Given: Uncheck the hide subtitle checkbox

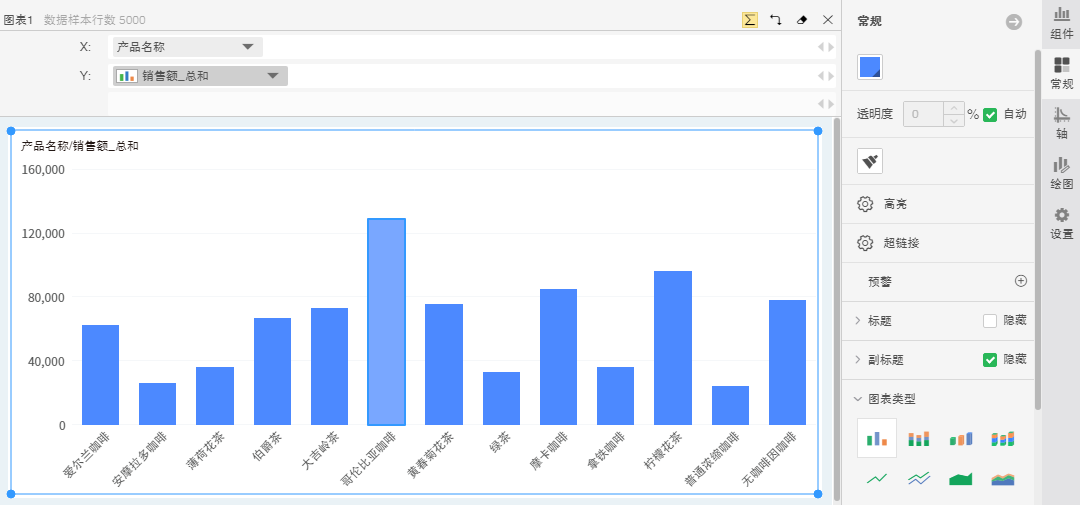Looking at the screenshot, I should (x=990, y=359).
